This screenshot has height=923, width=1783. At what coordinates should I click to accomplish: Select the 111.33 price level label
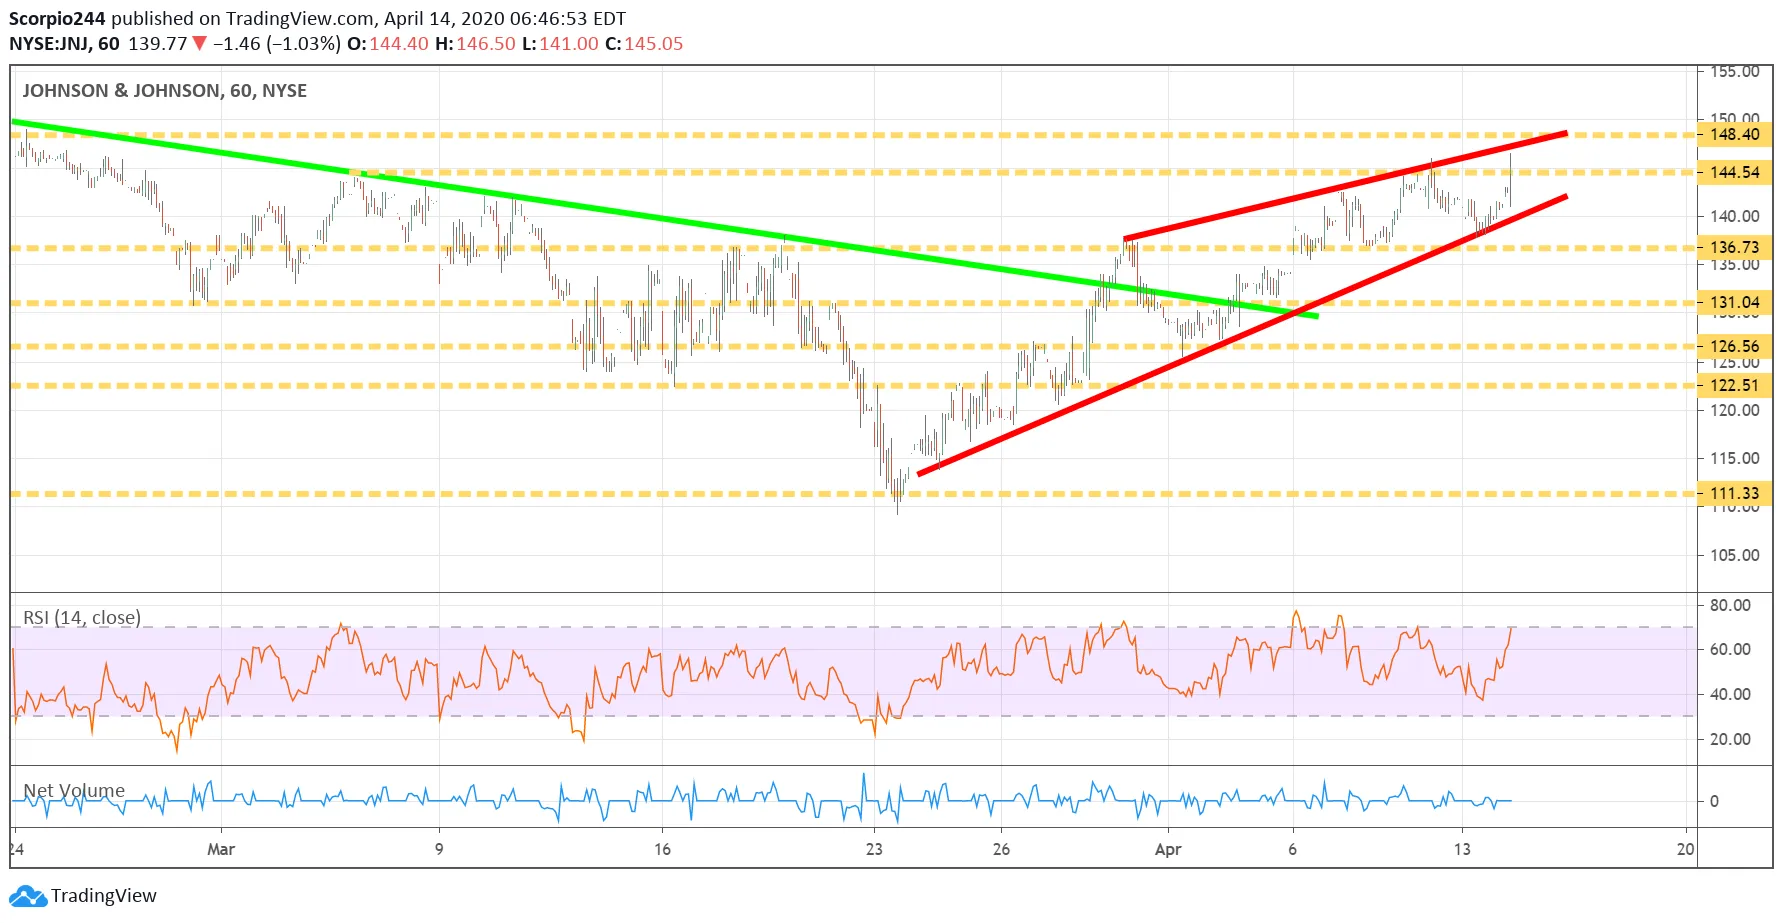pos(1735,493)
